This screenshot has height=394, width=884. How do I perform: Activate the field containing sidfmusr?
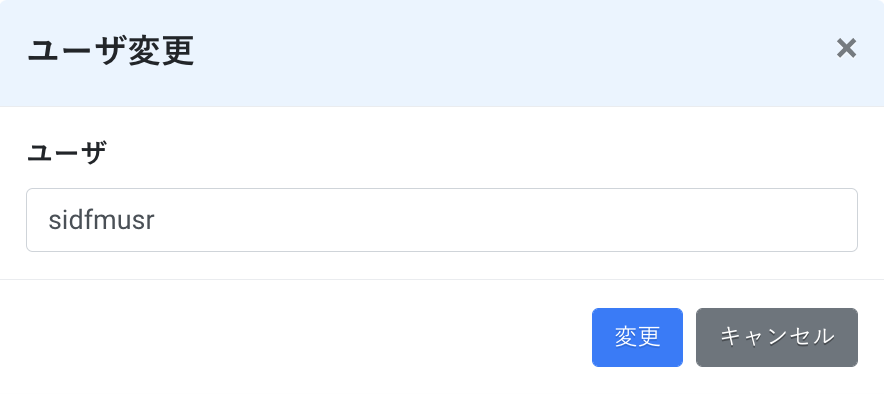pos(442,220)
